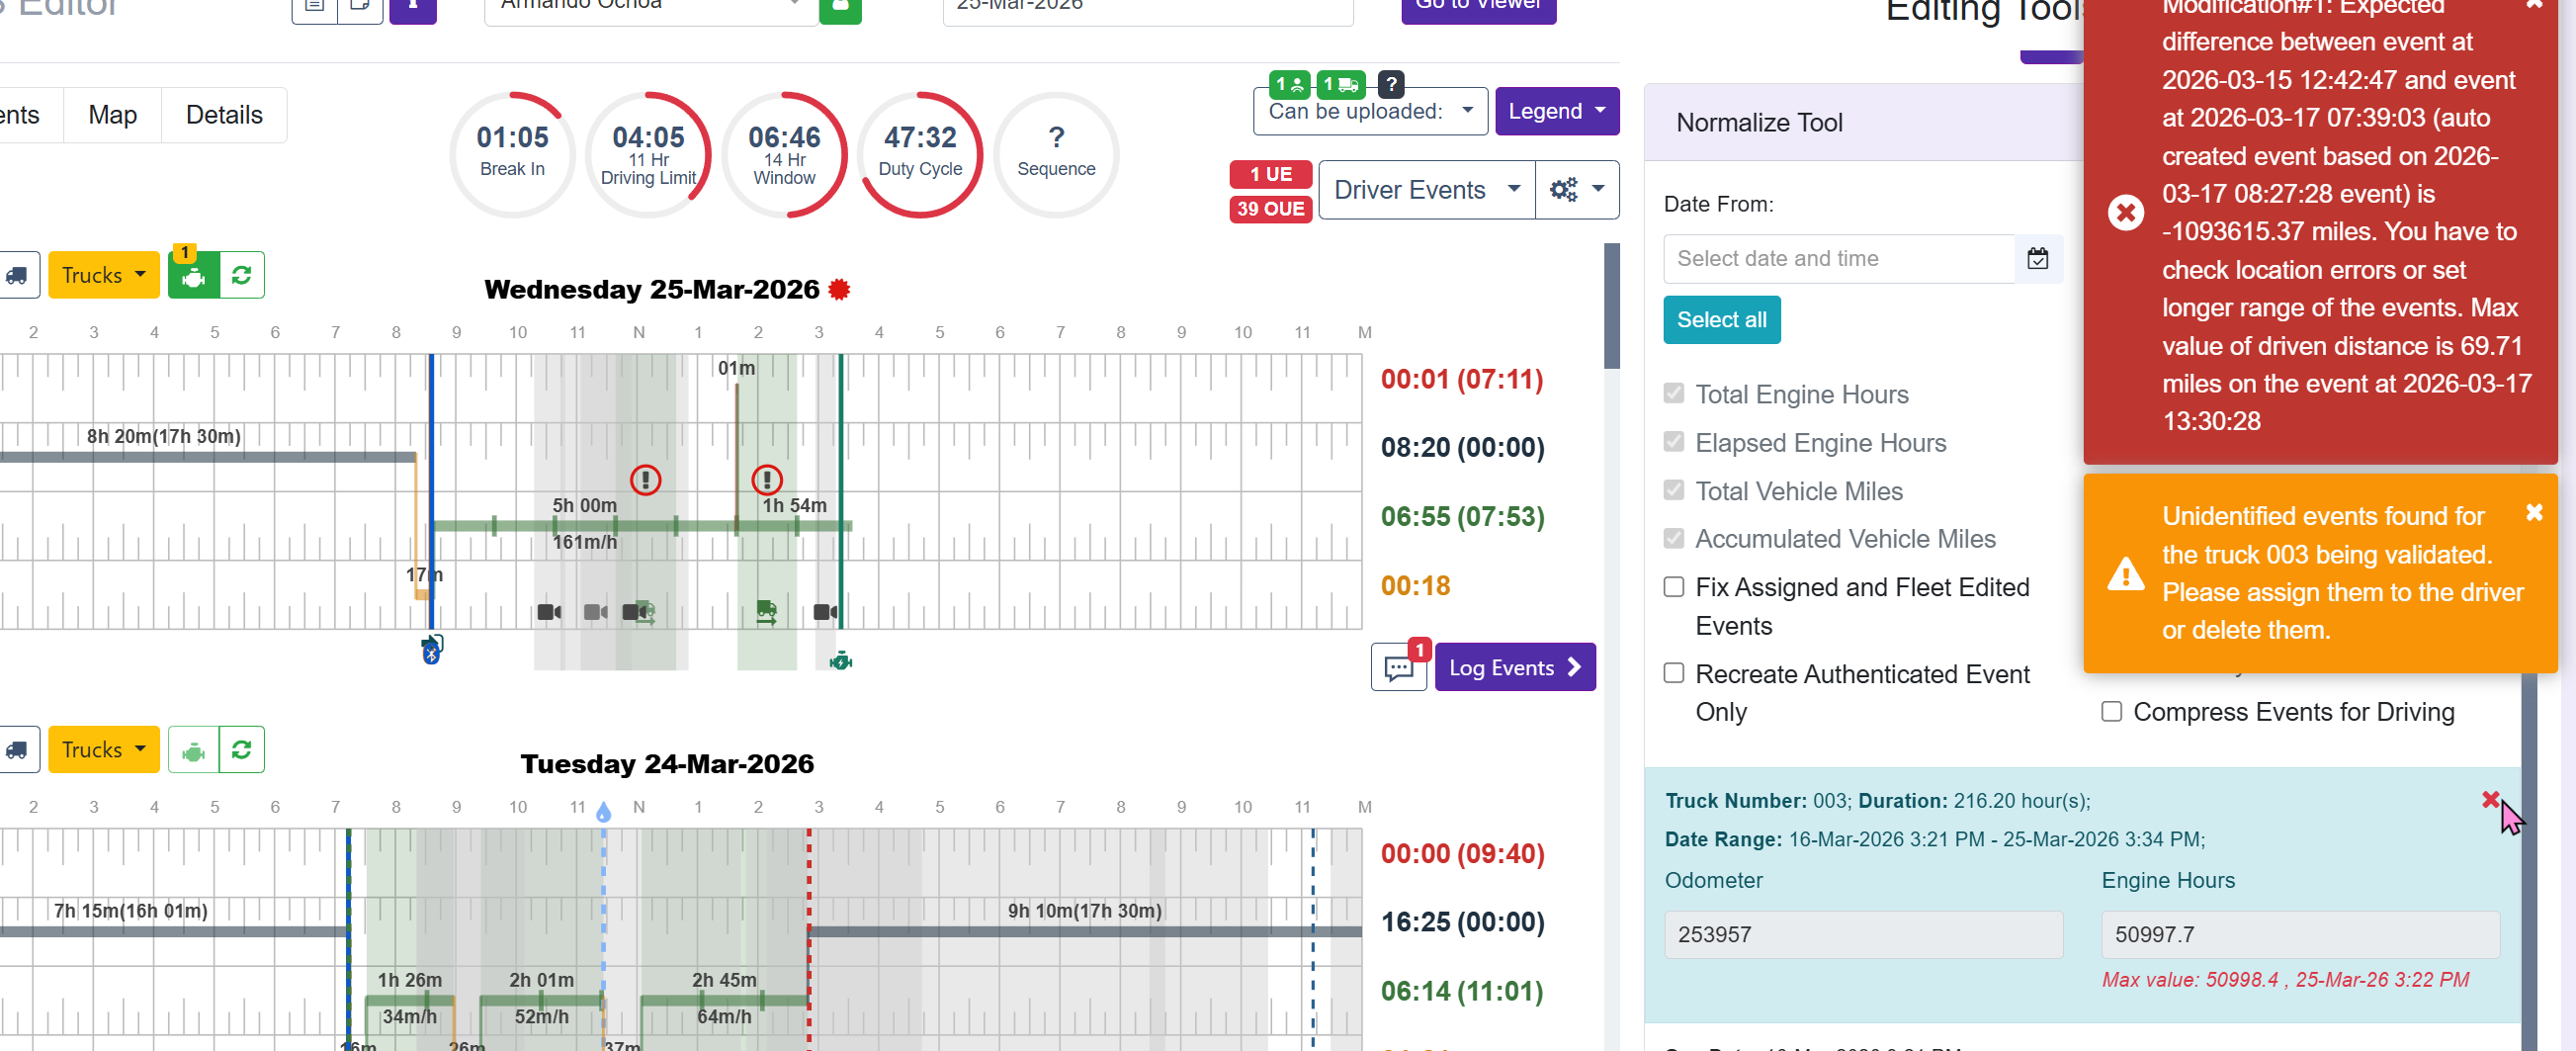Switch to the Map tab
The image size is (2576, 1051).
coord(113,115)
